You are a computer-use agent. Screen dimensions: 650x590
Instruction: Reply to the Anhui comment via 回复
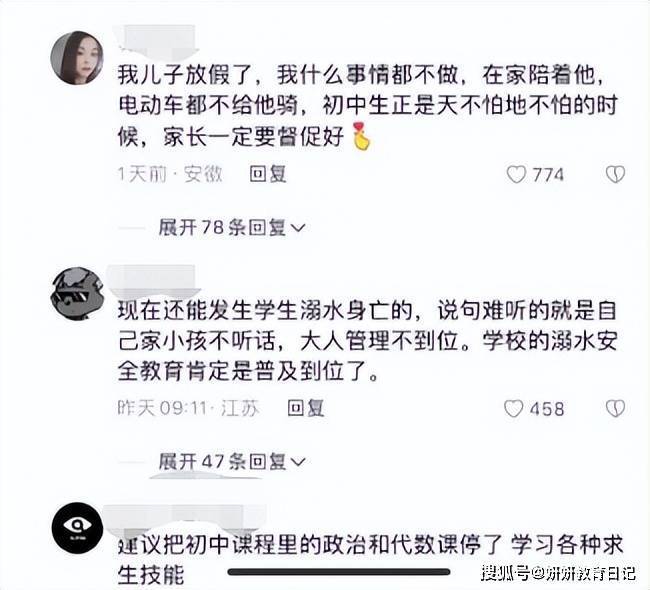pyautogui.click(x=268, y=174)
